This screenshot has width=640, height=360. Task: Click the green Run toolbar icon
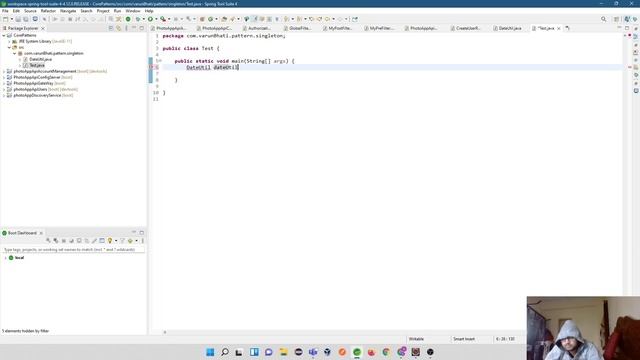(150, 19)
